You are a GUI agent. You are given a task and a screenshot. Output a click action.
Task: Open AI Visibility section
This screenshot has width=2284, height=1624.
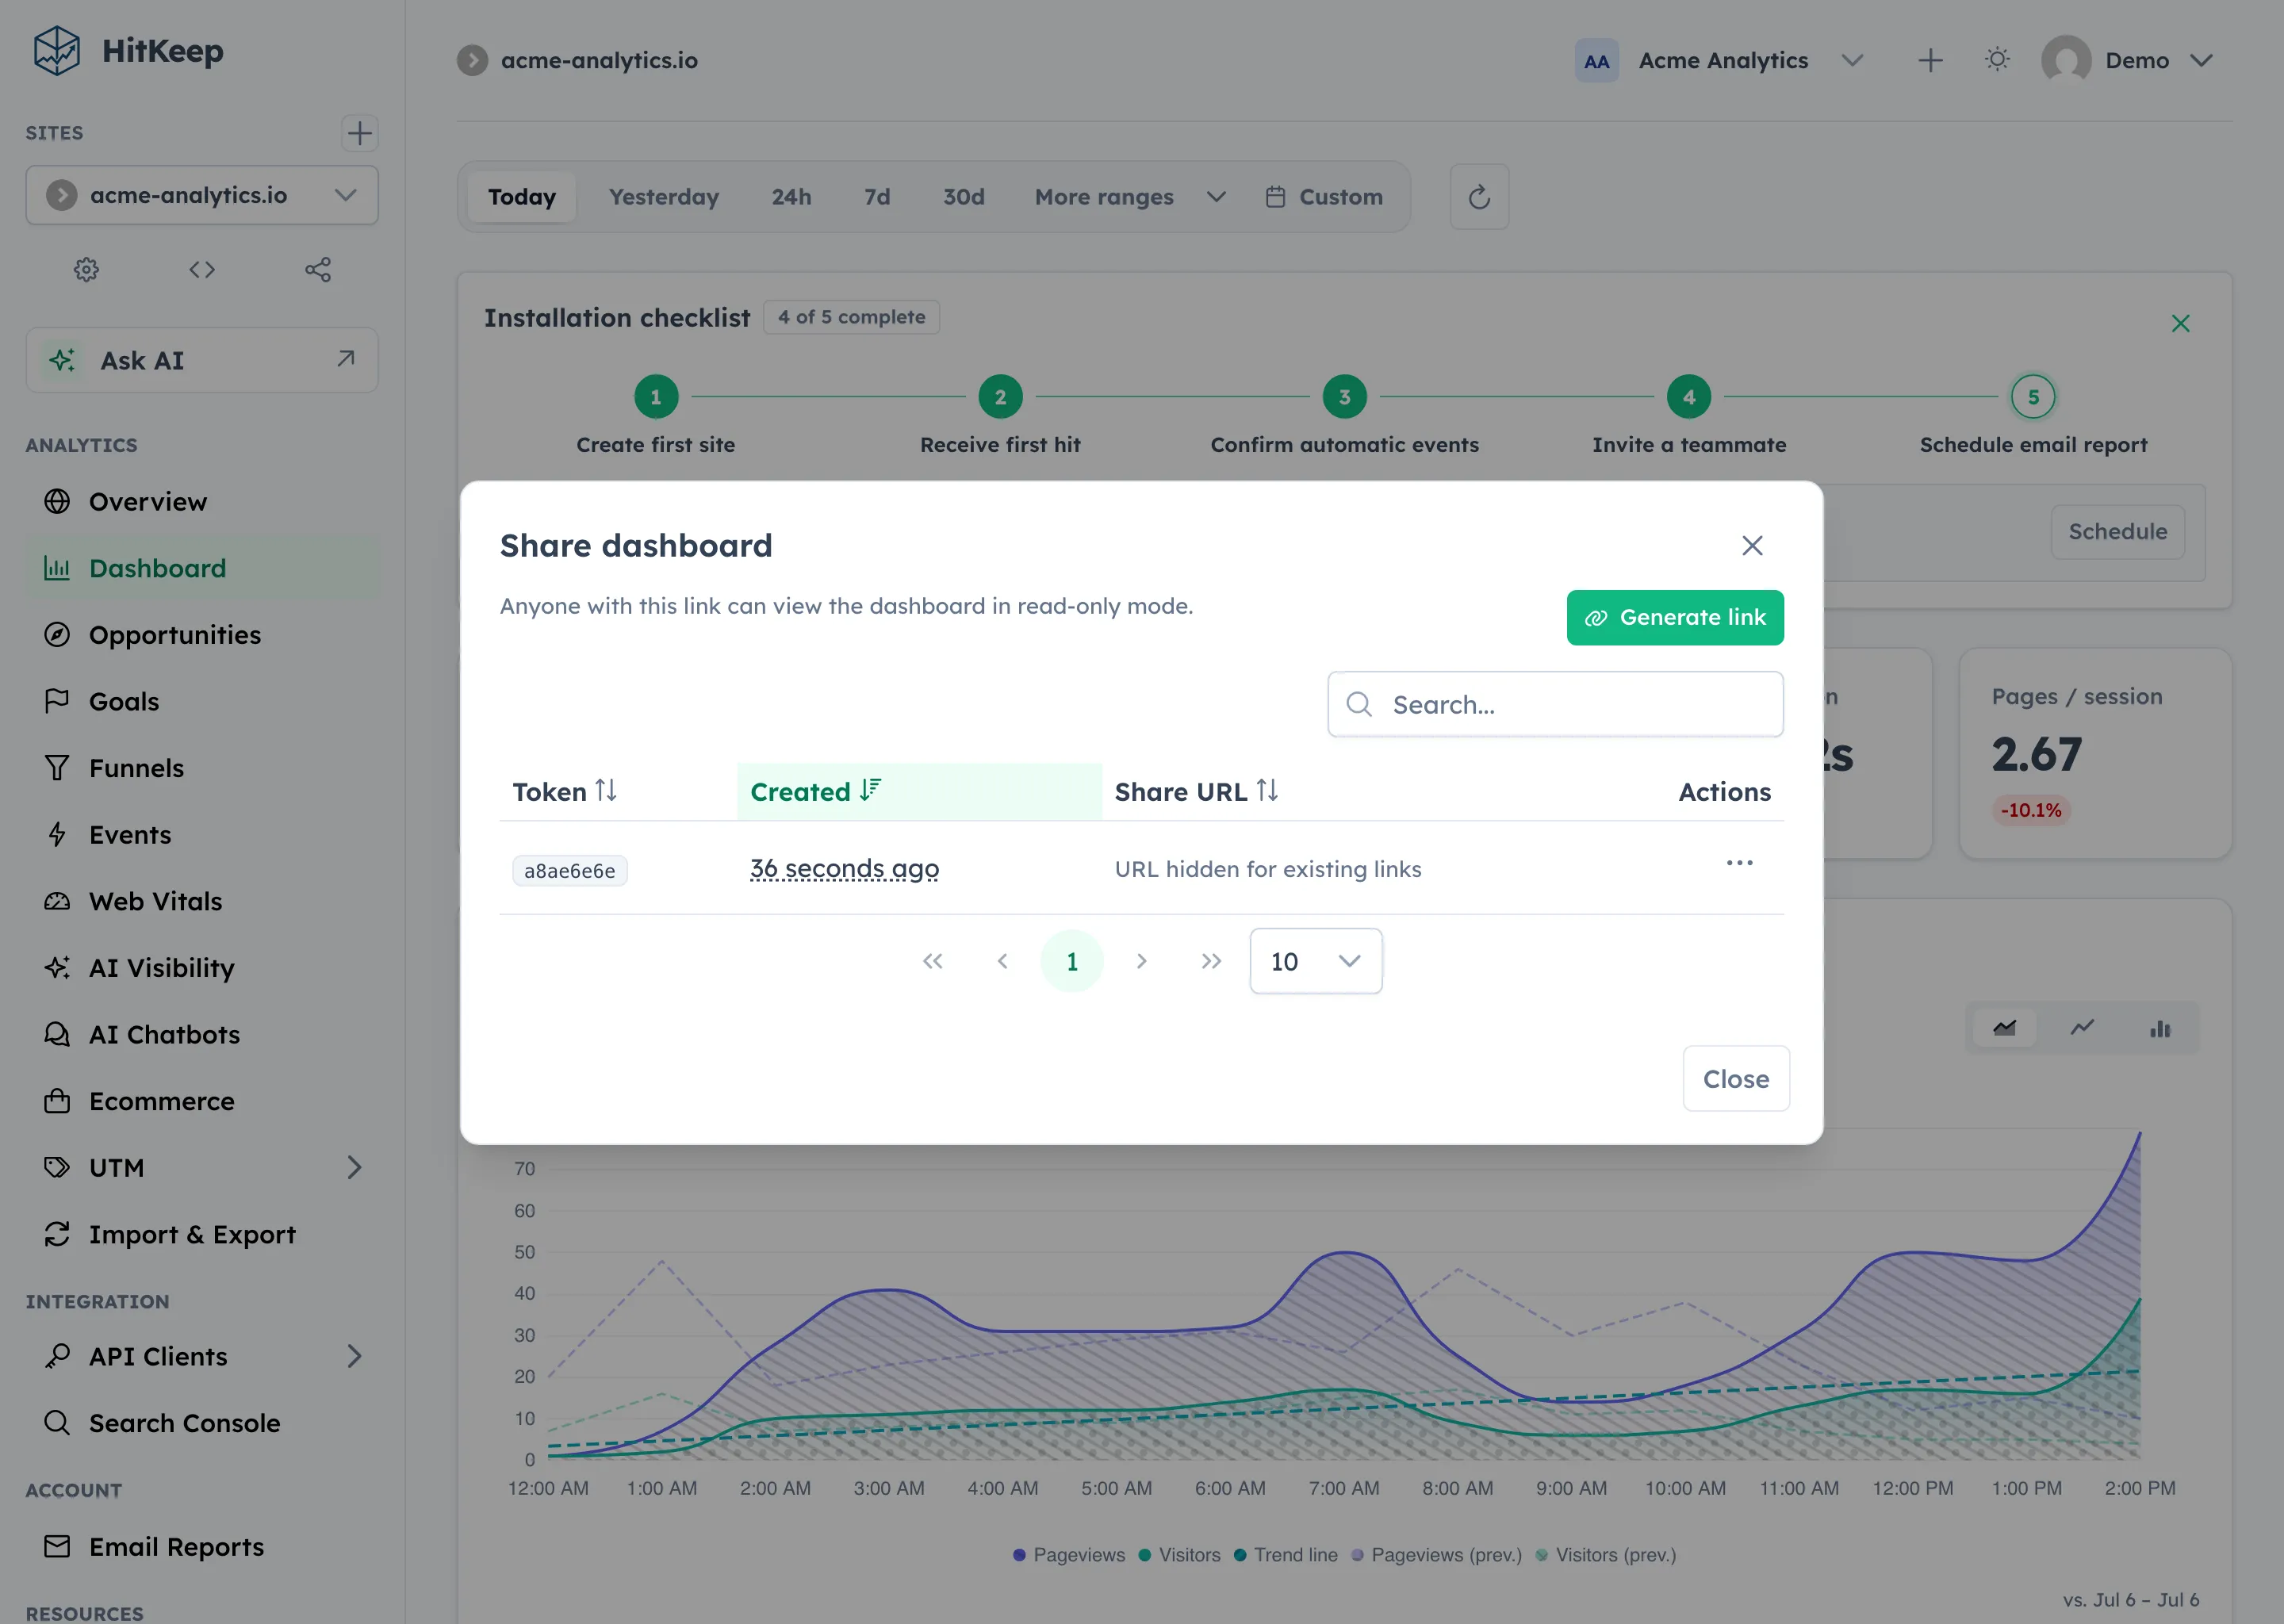[x=202, y=968]
